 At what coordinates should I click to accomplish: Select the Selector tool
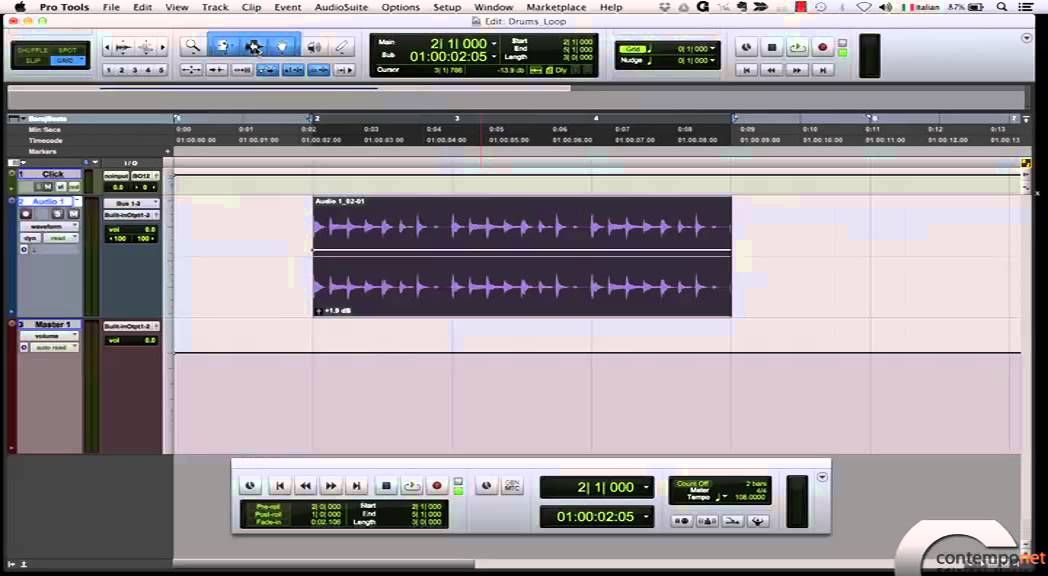(253, 46)
